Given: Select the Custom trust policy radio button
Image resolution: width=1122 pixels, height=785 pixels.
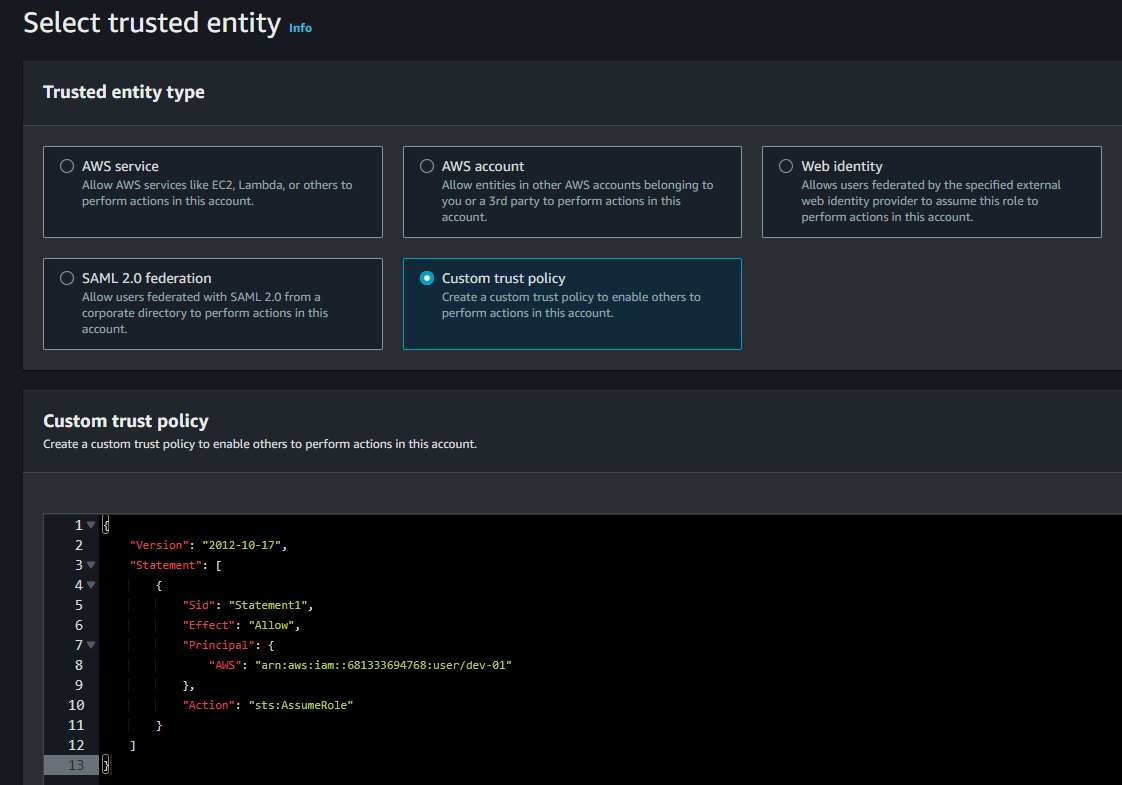Looking at the screenshot, I should point(427,278).
